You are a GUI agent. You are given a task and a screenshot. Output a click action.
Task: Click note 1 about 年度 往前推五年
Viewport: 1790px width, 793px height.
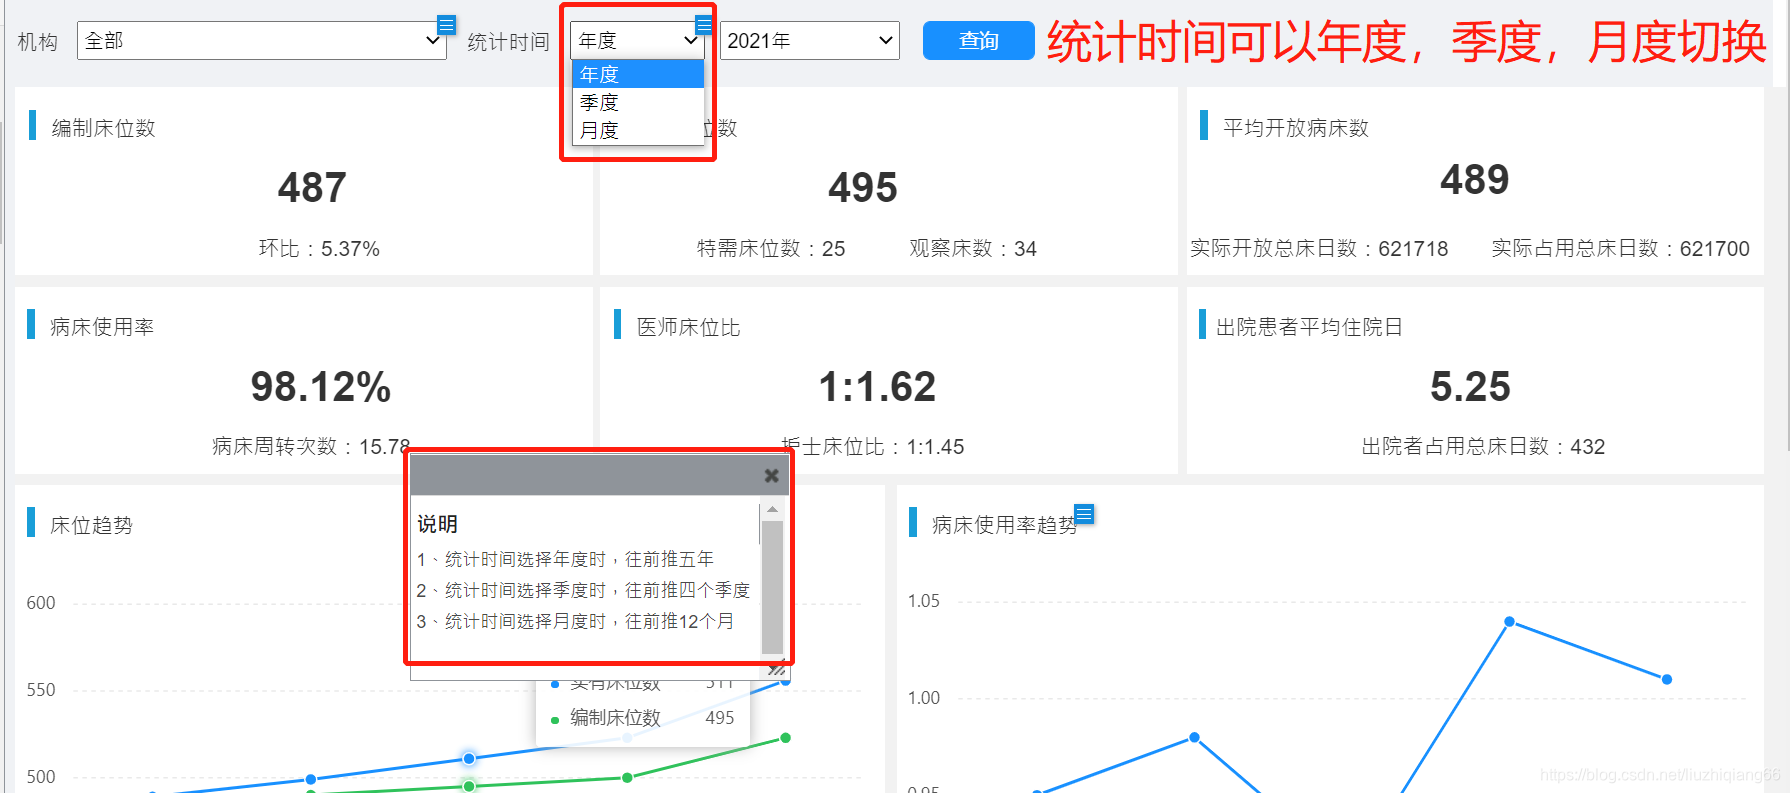pos(565,560)
